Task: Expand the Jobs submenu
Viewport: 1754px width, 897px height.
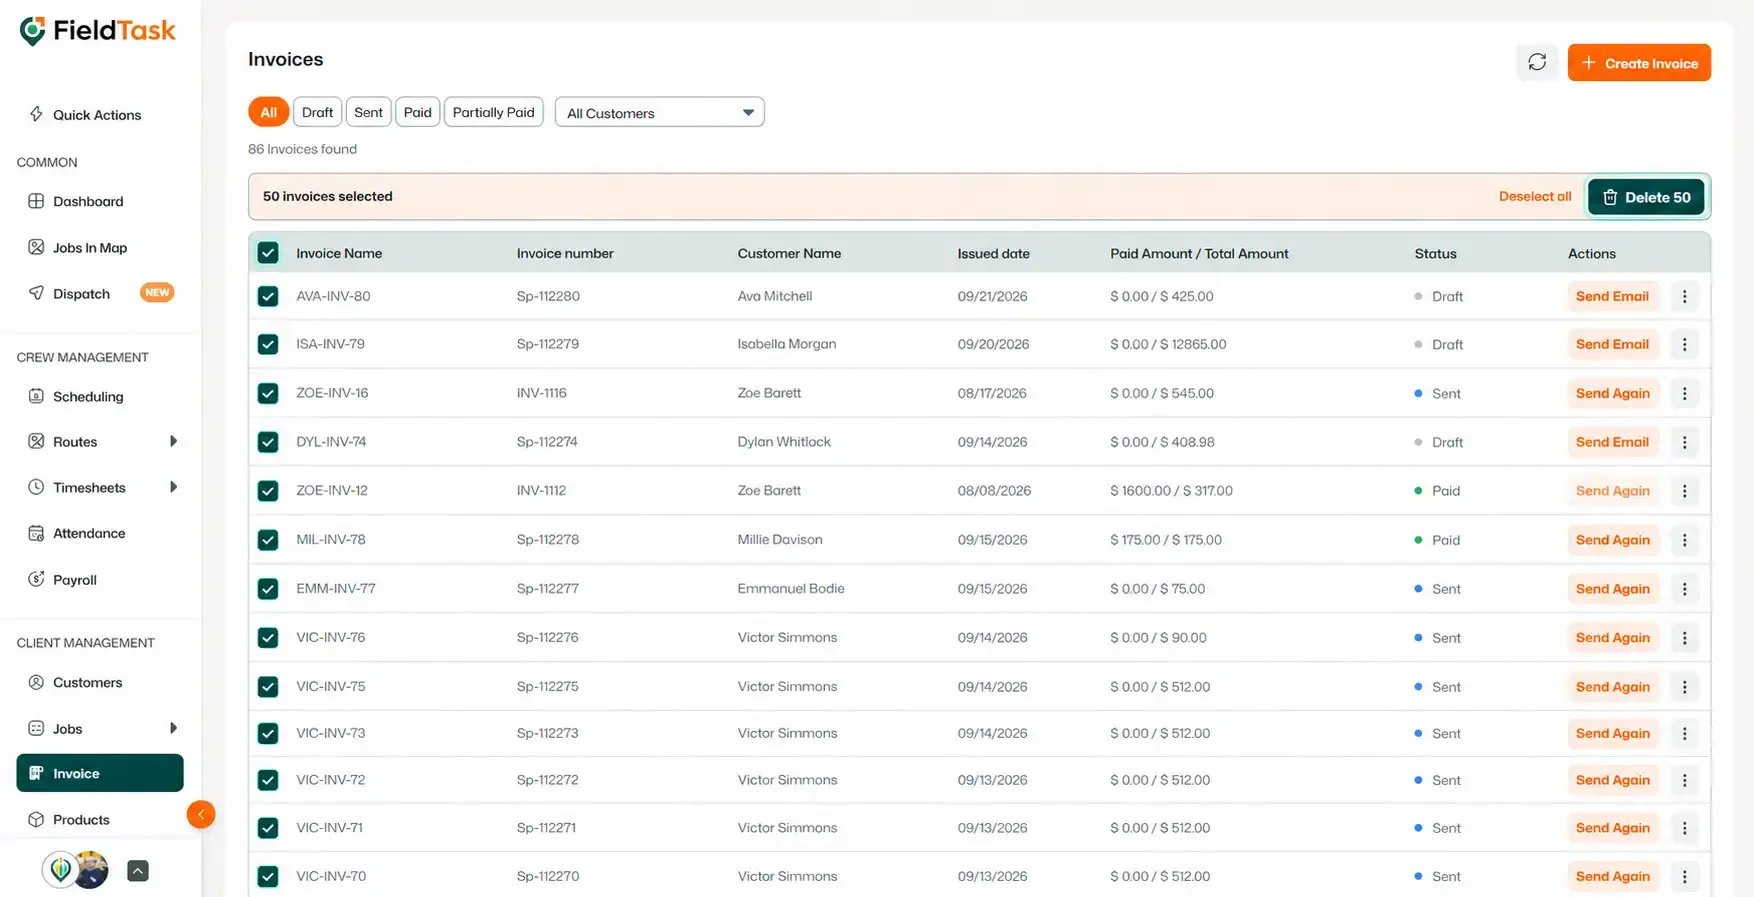Action: point(173,728)
